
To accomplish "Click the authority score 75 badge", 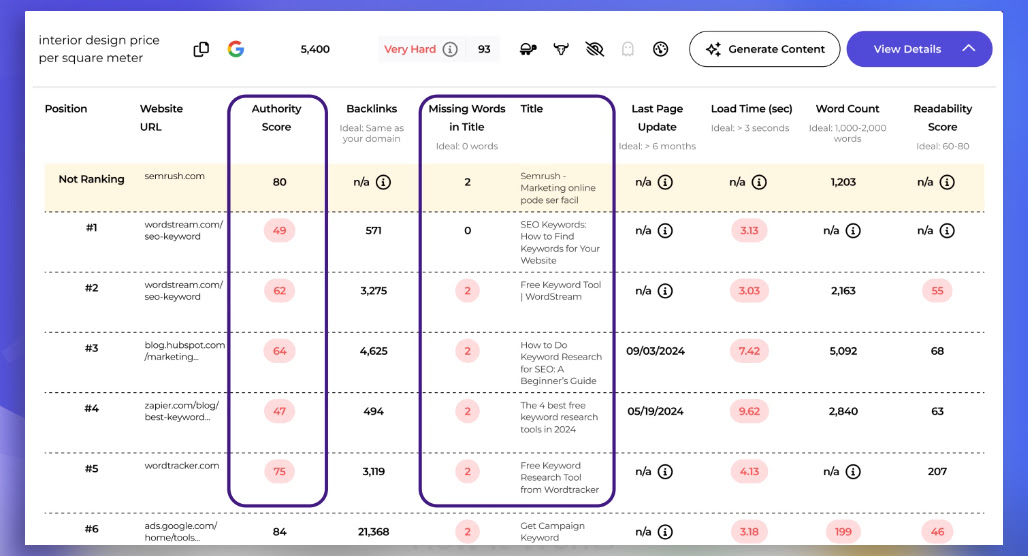I will (x=279, y=471).
